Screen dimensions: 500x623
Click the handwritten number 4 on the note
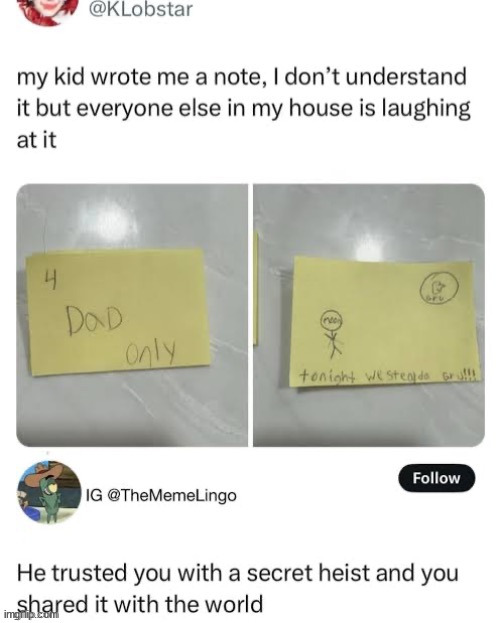(50, 281)
